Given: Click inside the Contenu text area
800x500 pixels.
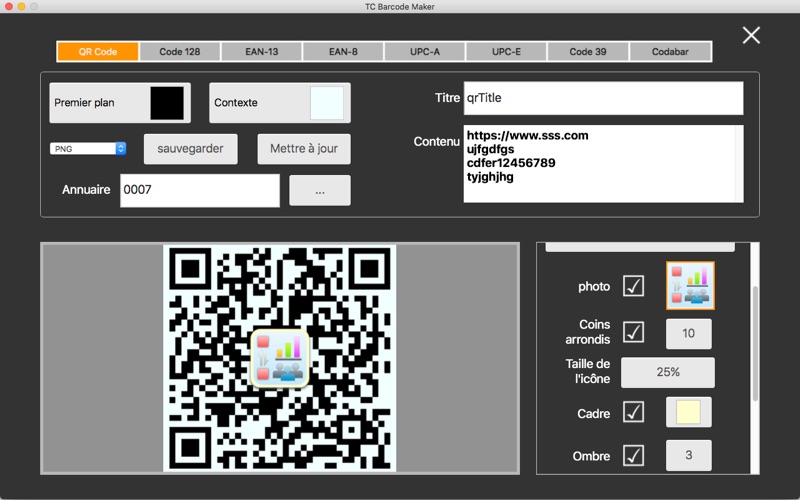Looking at the screenshot, I should [604, 164].
